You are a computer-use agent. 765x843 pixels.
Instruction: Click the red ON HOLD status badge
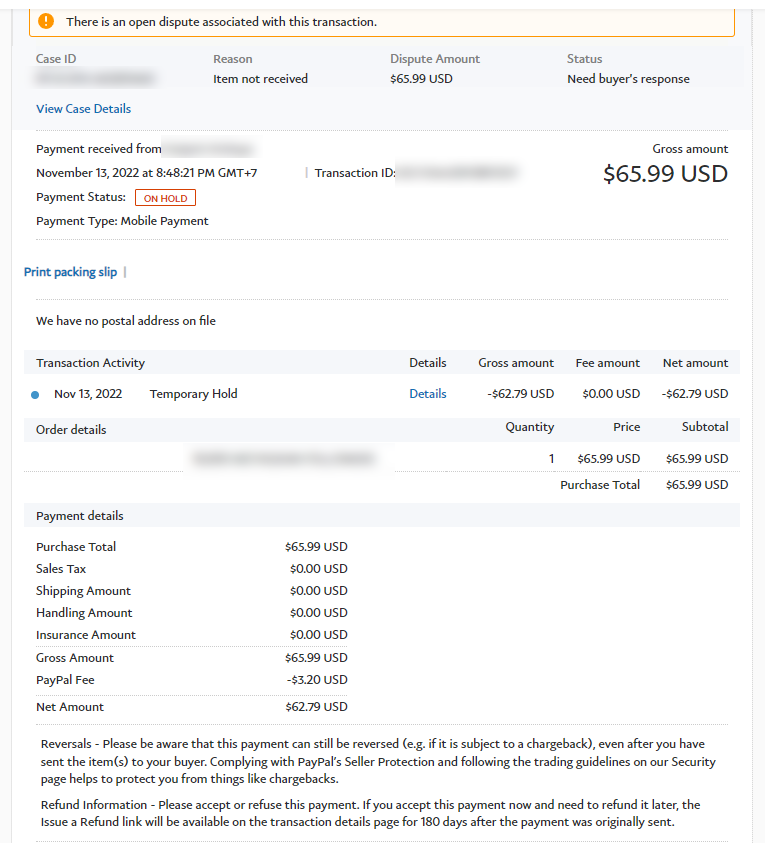(x=166, y=198)
